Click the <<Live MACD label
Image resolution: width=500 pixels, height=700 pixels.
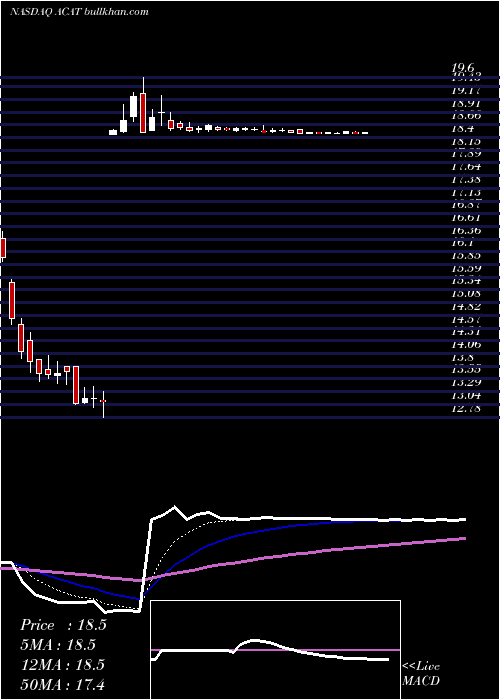click(x=421, y=674)
